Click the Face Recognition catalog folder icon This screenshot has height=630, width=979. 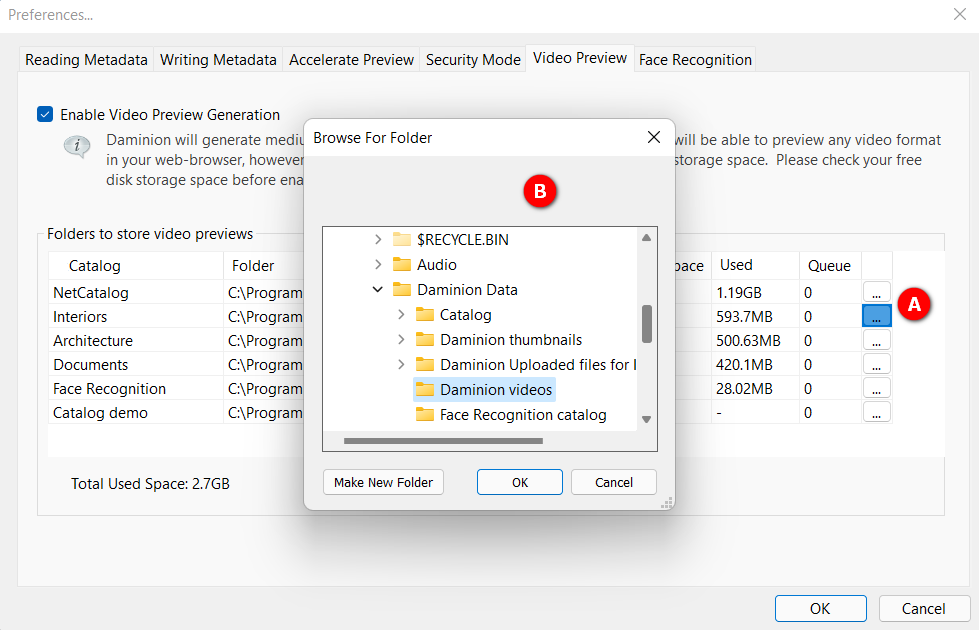425,415
